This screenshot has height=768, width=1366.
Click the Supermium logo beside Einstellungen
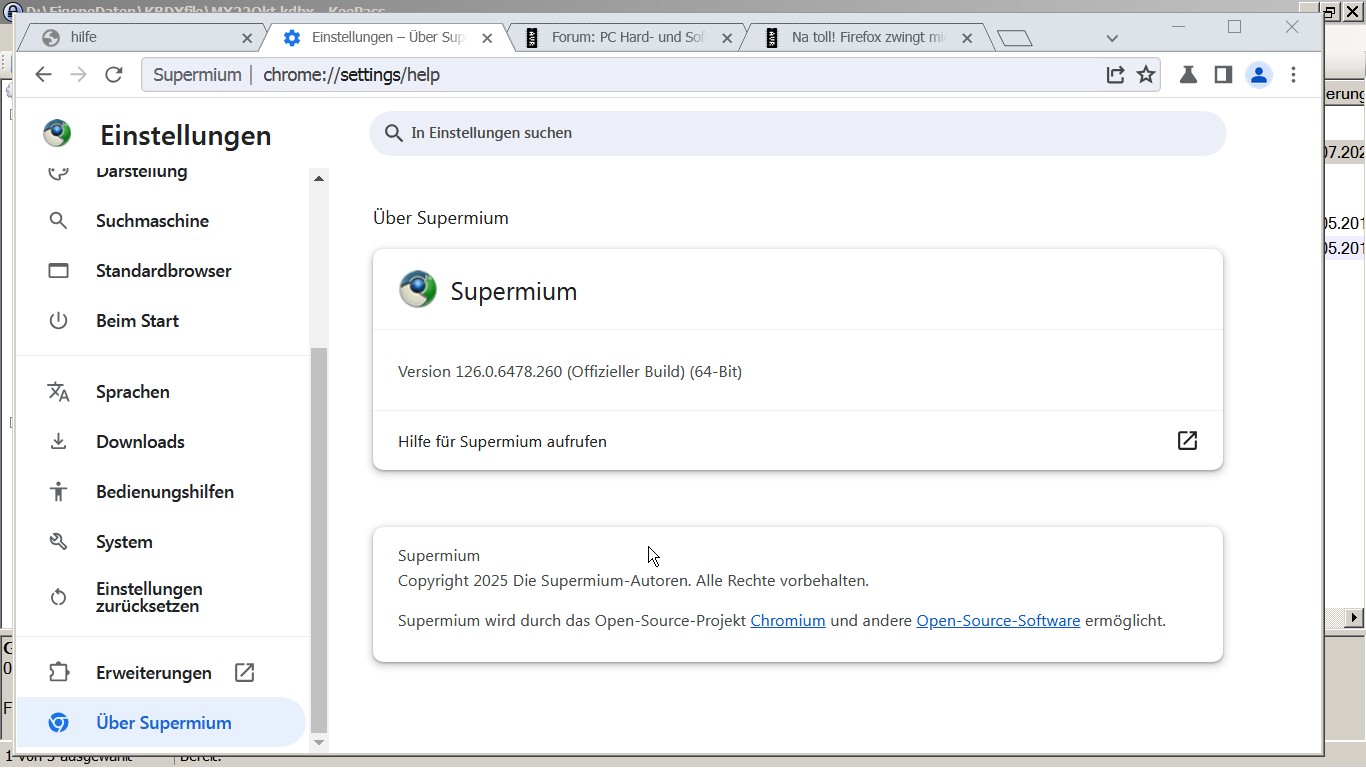pos(57,133)
